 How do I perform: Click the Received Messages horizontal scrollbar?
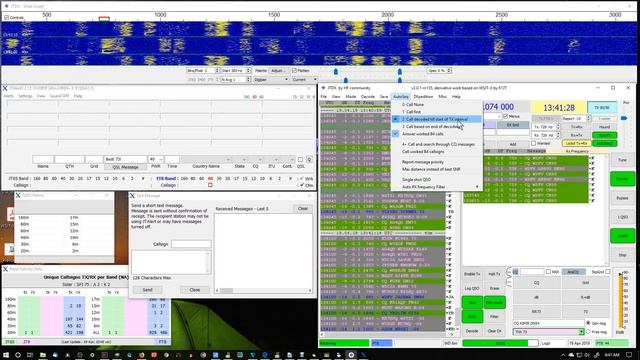264,291
